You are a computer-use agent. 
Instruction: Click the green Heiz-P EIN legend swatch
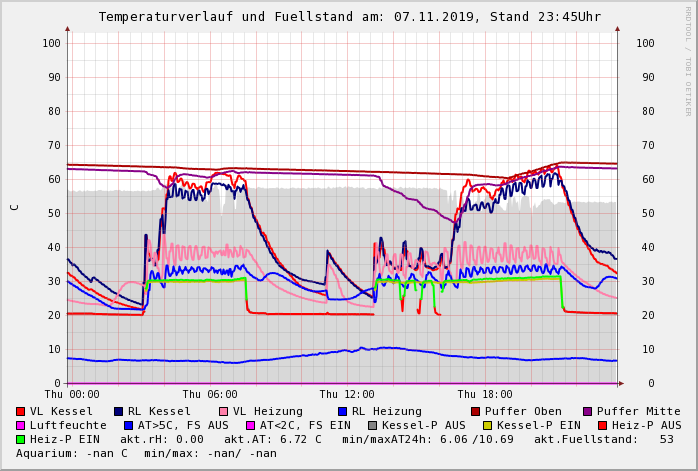point(21,440)
